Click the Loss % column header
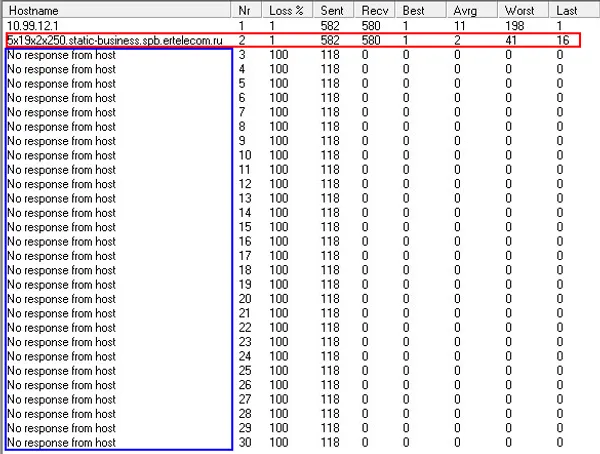The height and width of the screenshot is (454, 600). coord(288,10)
